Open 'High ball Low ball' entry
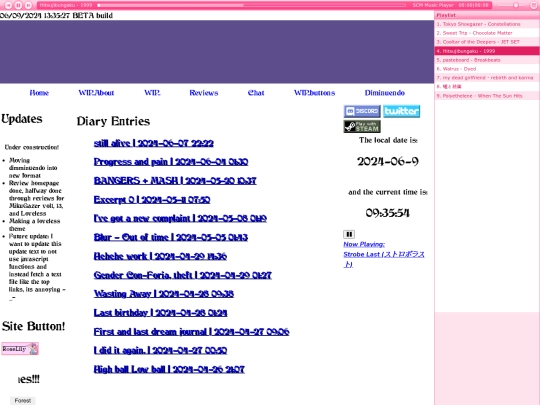 coord(169,369)
